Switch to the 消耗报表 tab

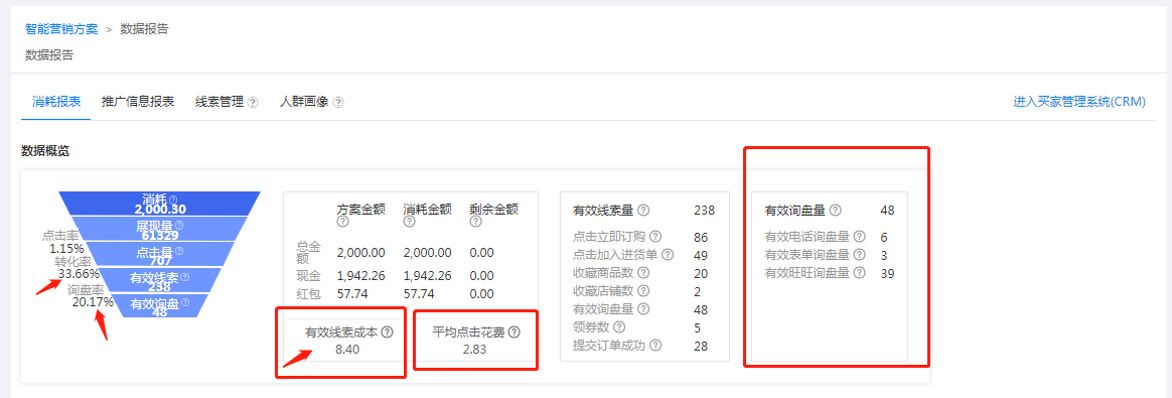(57, 102)
